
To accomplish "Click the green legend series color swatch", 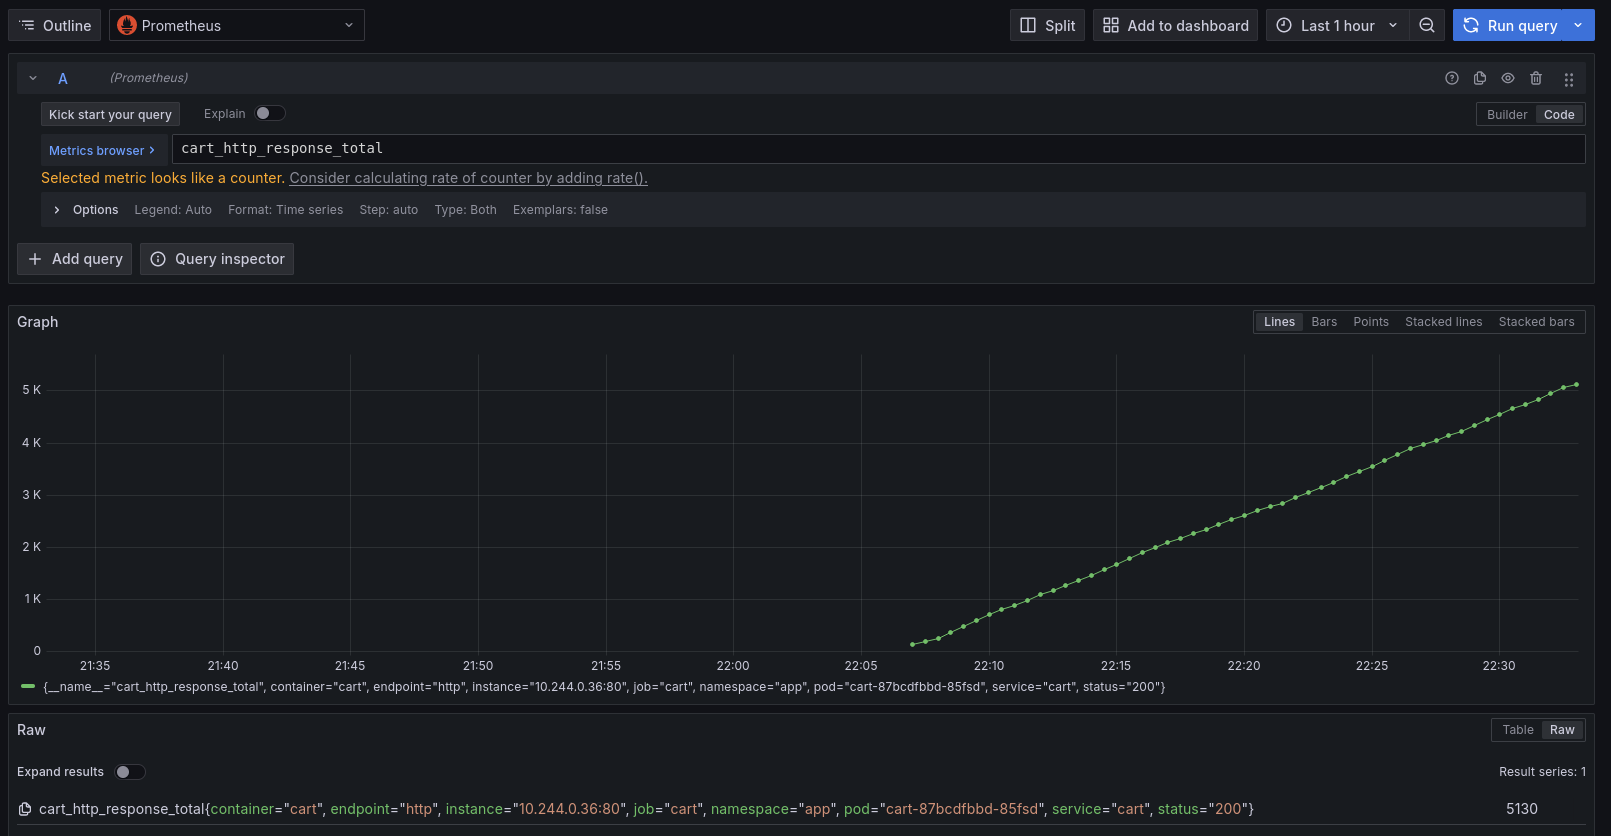I will [28, 686].
